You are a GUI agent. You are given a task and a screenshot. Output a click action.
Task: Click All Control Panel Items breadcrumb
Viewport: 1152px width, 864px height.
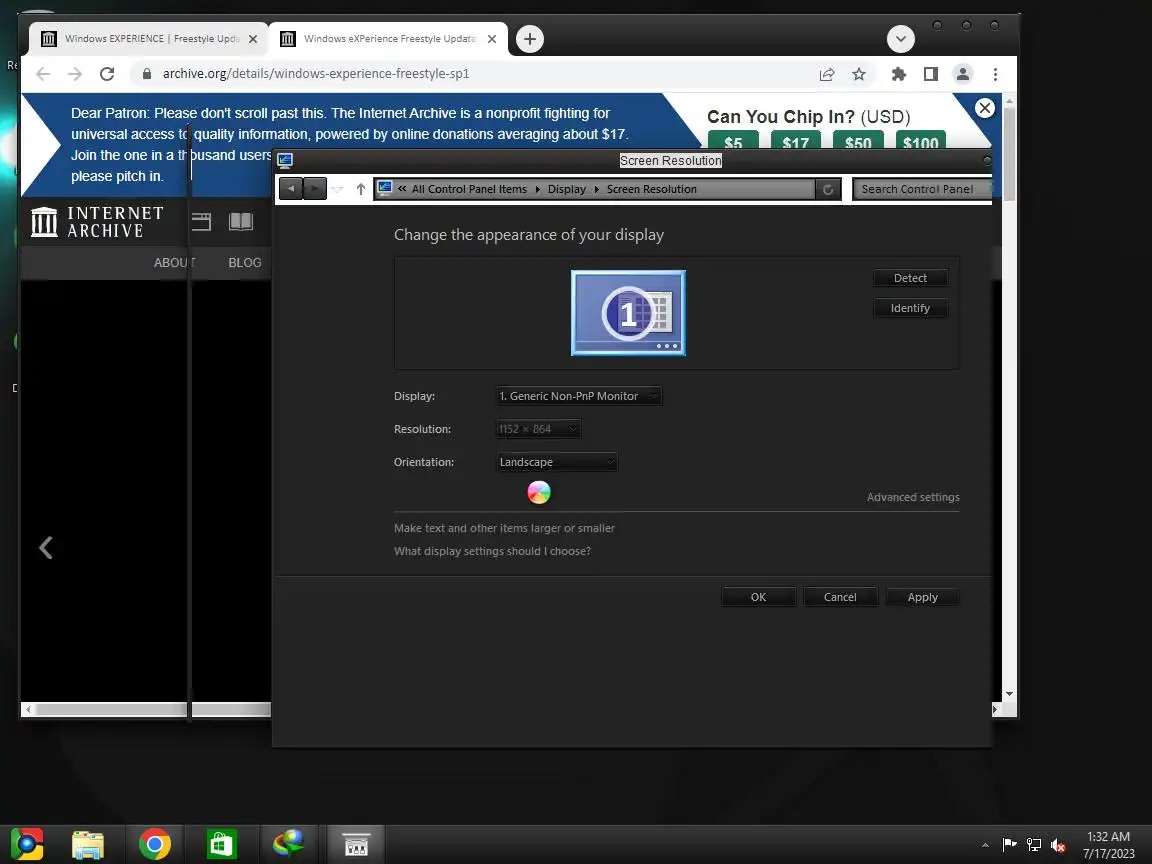(469, 189)
